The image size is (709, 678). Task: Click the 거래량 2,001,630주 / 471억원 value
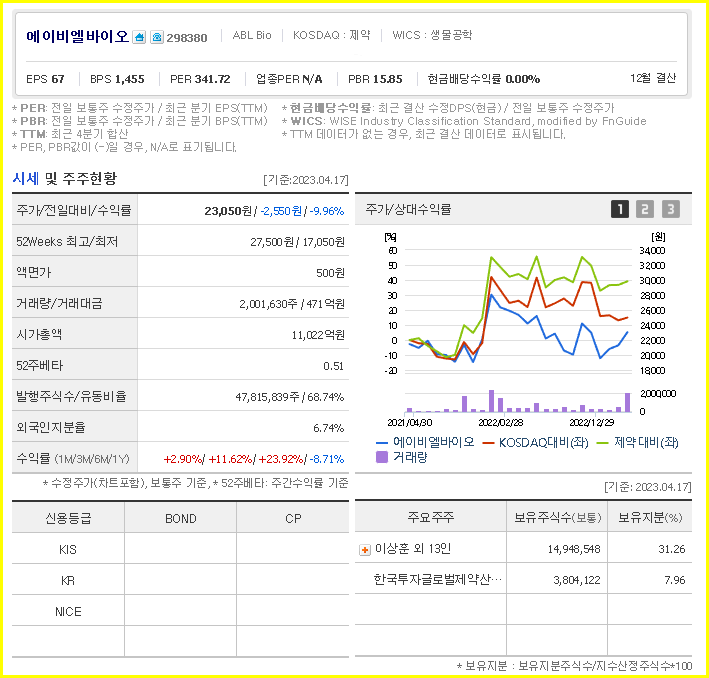(292, 303)
